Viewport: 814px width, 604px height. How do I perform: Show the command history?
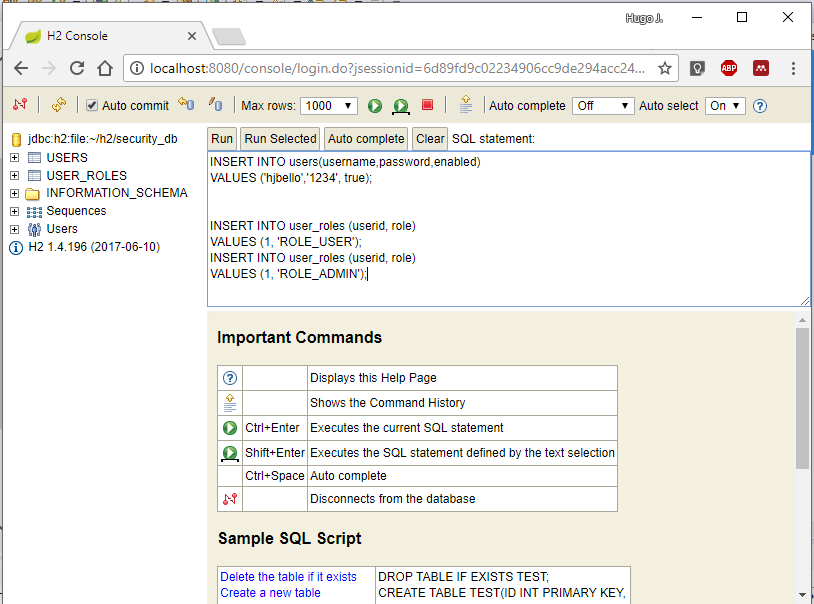click(x=465, y=105)
